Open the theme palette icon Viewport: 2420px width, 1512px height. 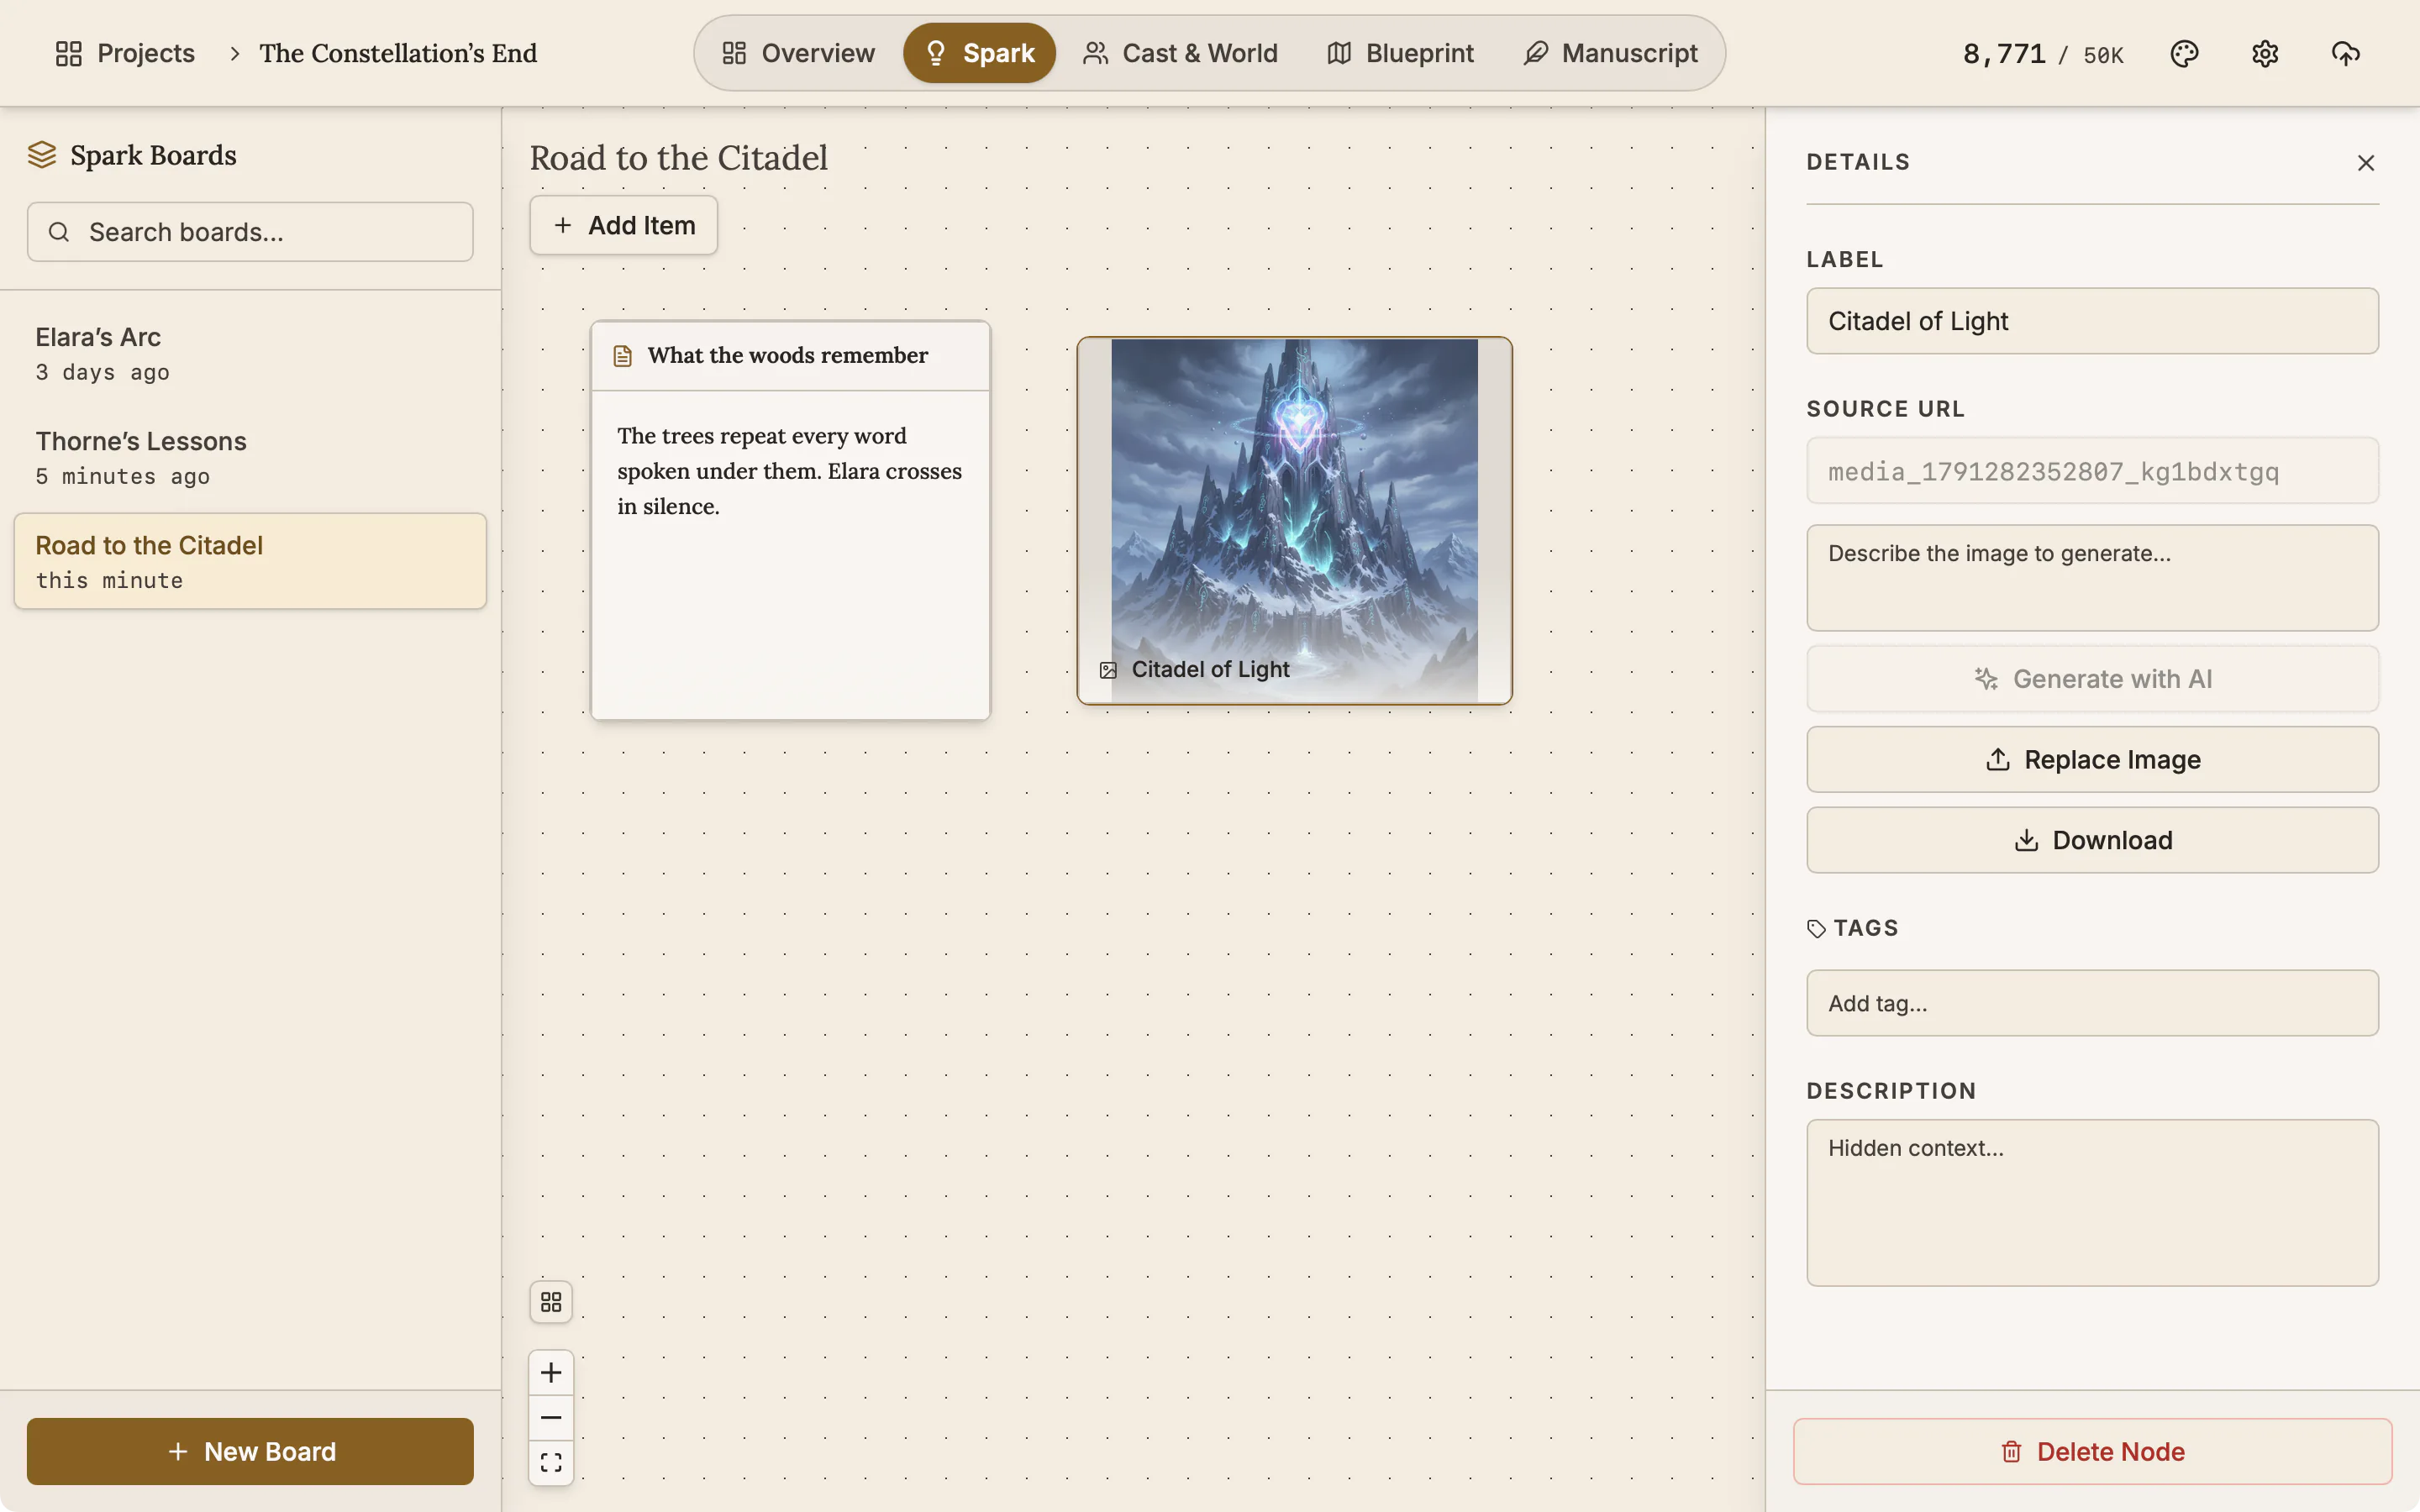pyautogui.click(x=2184, y=53)
